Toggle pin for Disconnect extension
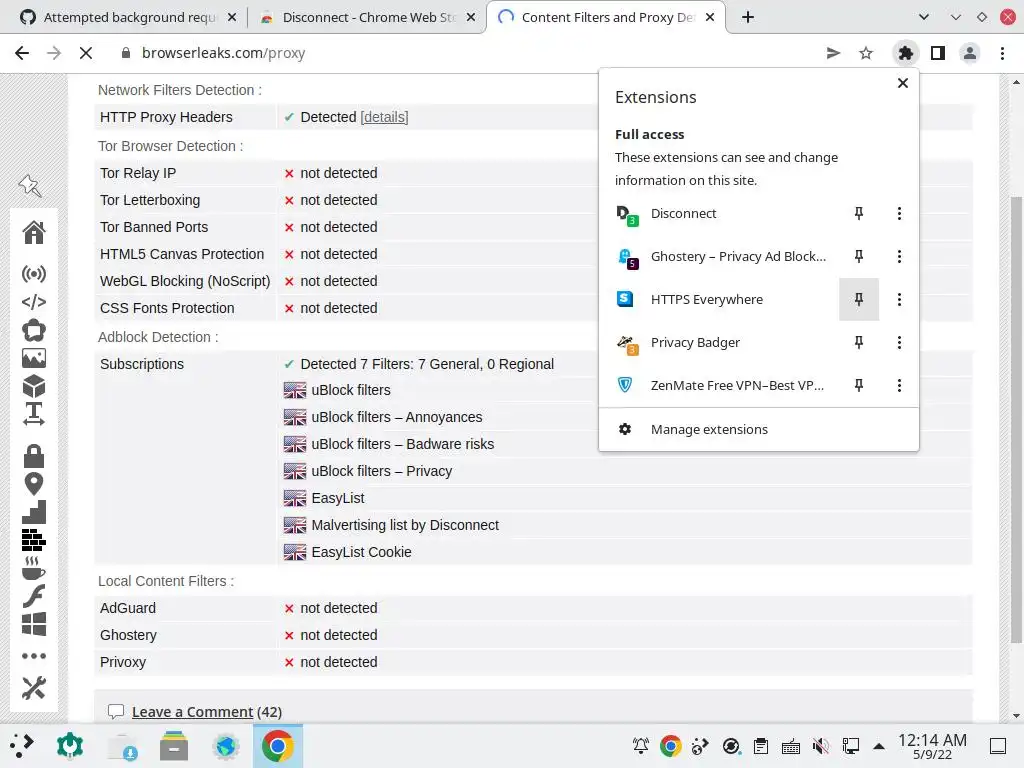 click(859, 214)
